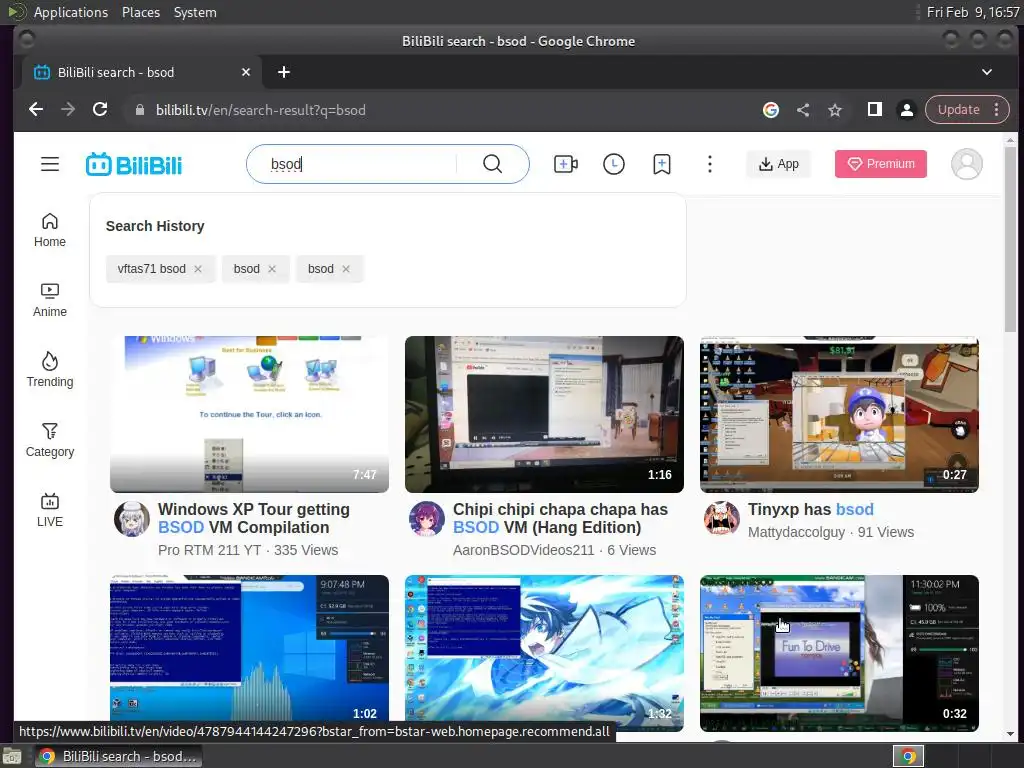This screenshot has height=768, width=1024.
Task: Select BiliBili search taskbar window button
Action: (118, 757)
